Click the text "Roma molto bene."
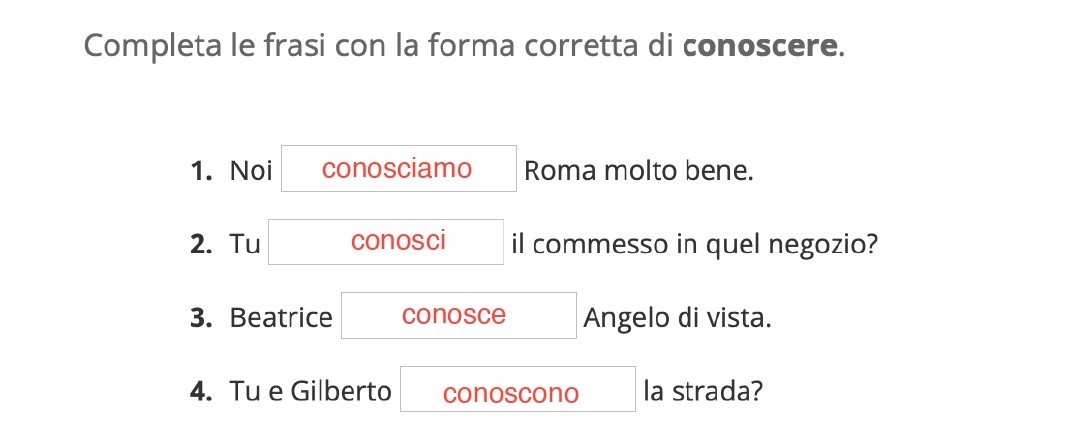Screen dimensions: 1077x432 coord(637,171)
